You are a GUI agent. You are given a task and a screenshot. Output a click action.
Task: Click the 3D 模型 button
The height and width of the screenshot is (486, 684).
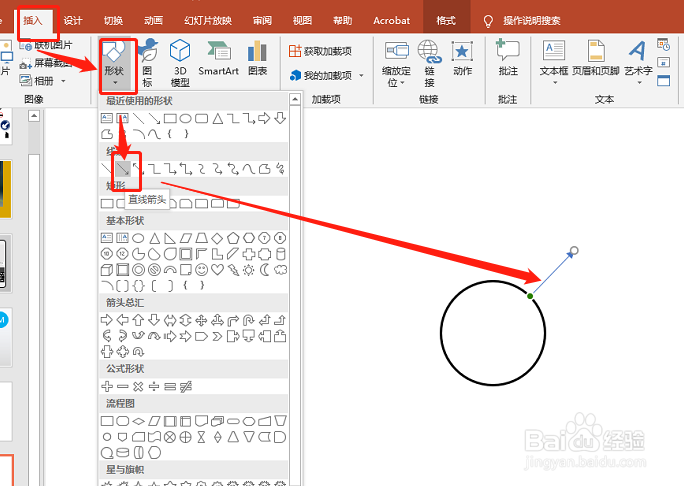coord(180,63)
